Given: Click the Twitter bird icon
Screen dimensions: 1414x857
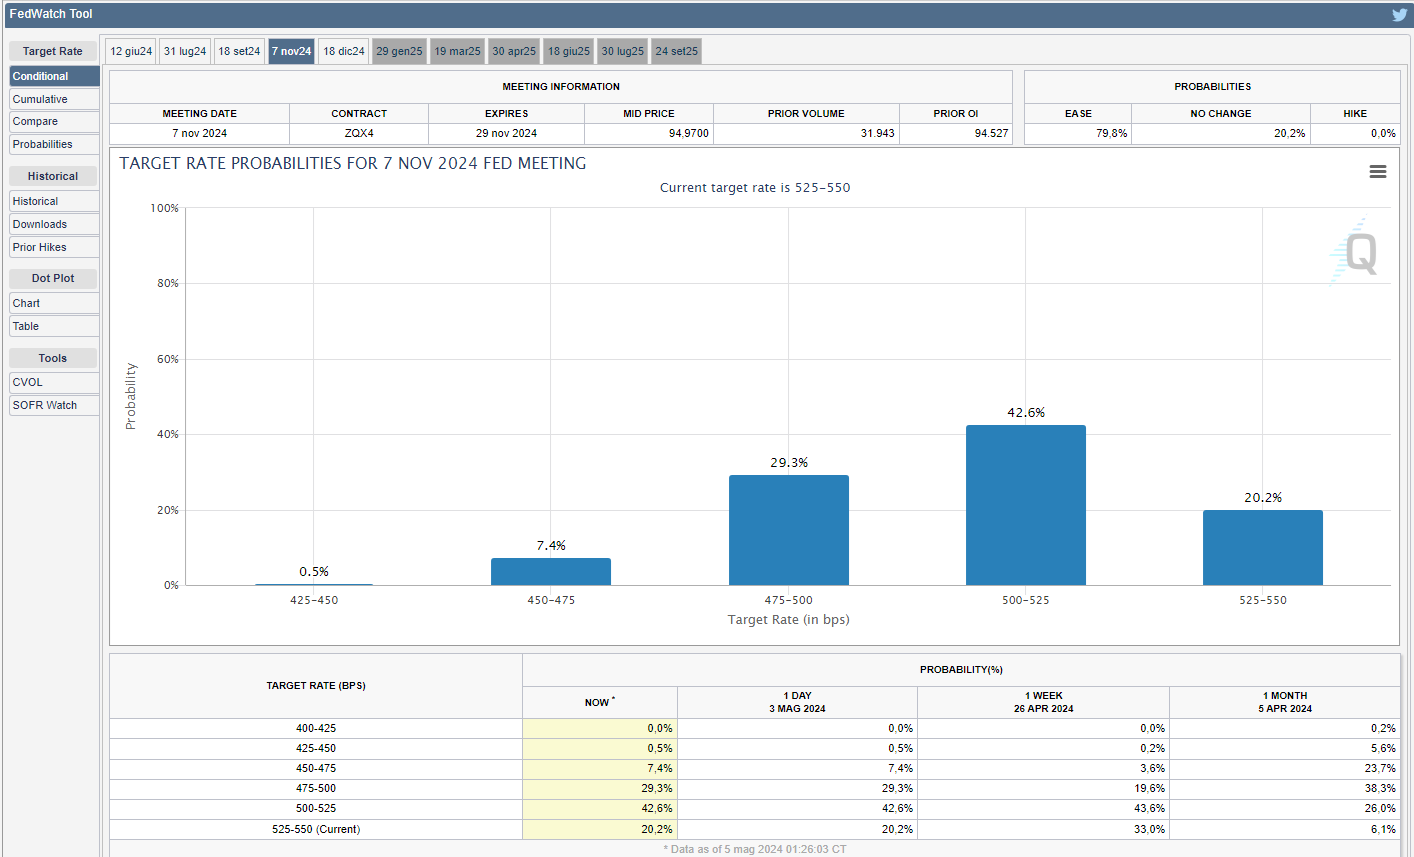Looking at the screenshot, I should coord(1399,15).
